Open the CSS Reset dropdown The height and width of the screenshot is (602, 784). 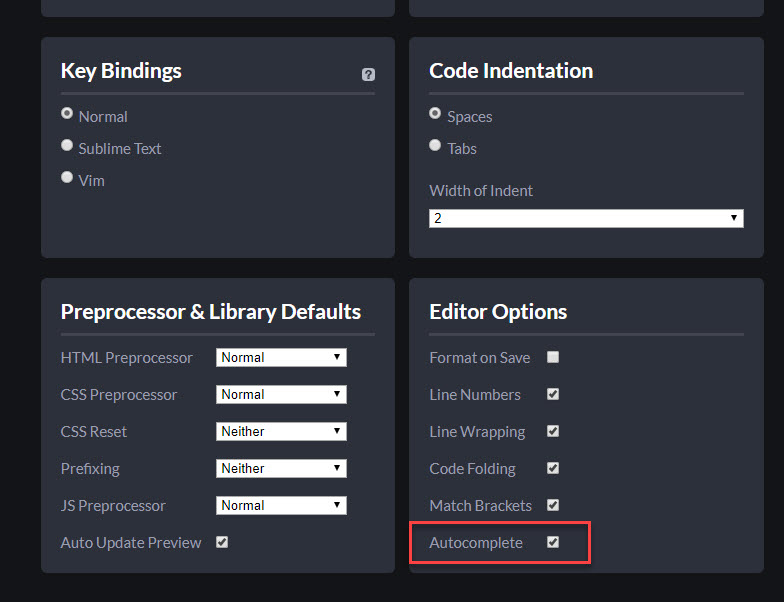click(281, 431)
